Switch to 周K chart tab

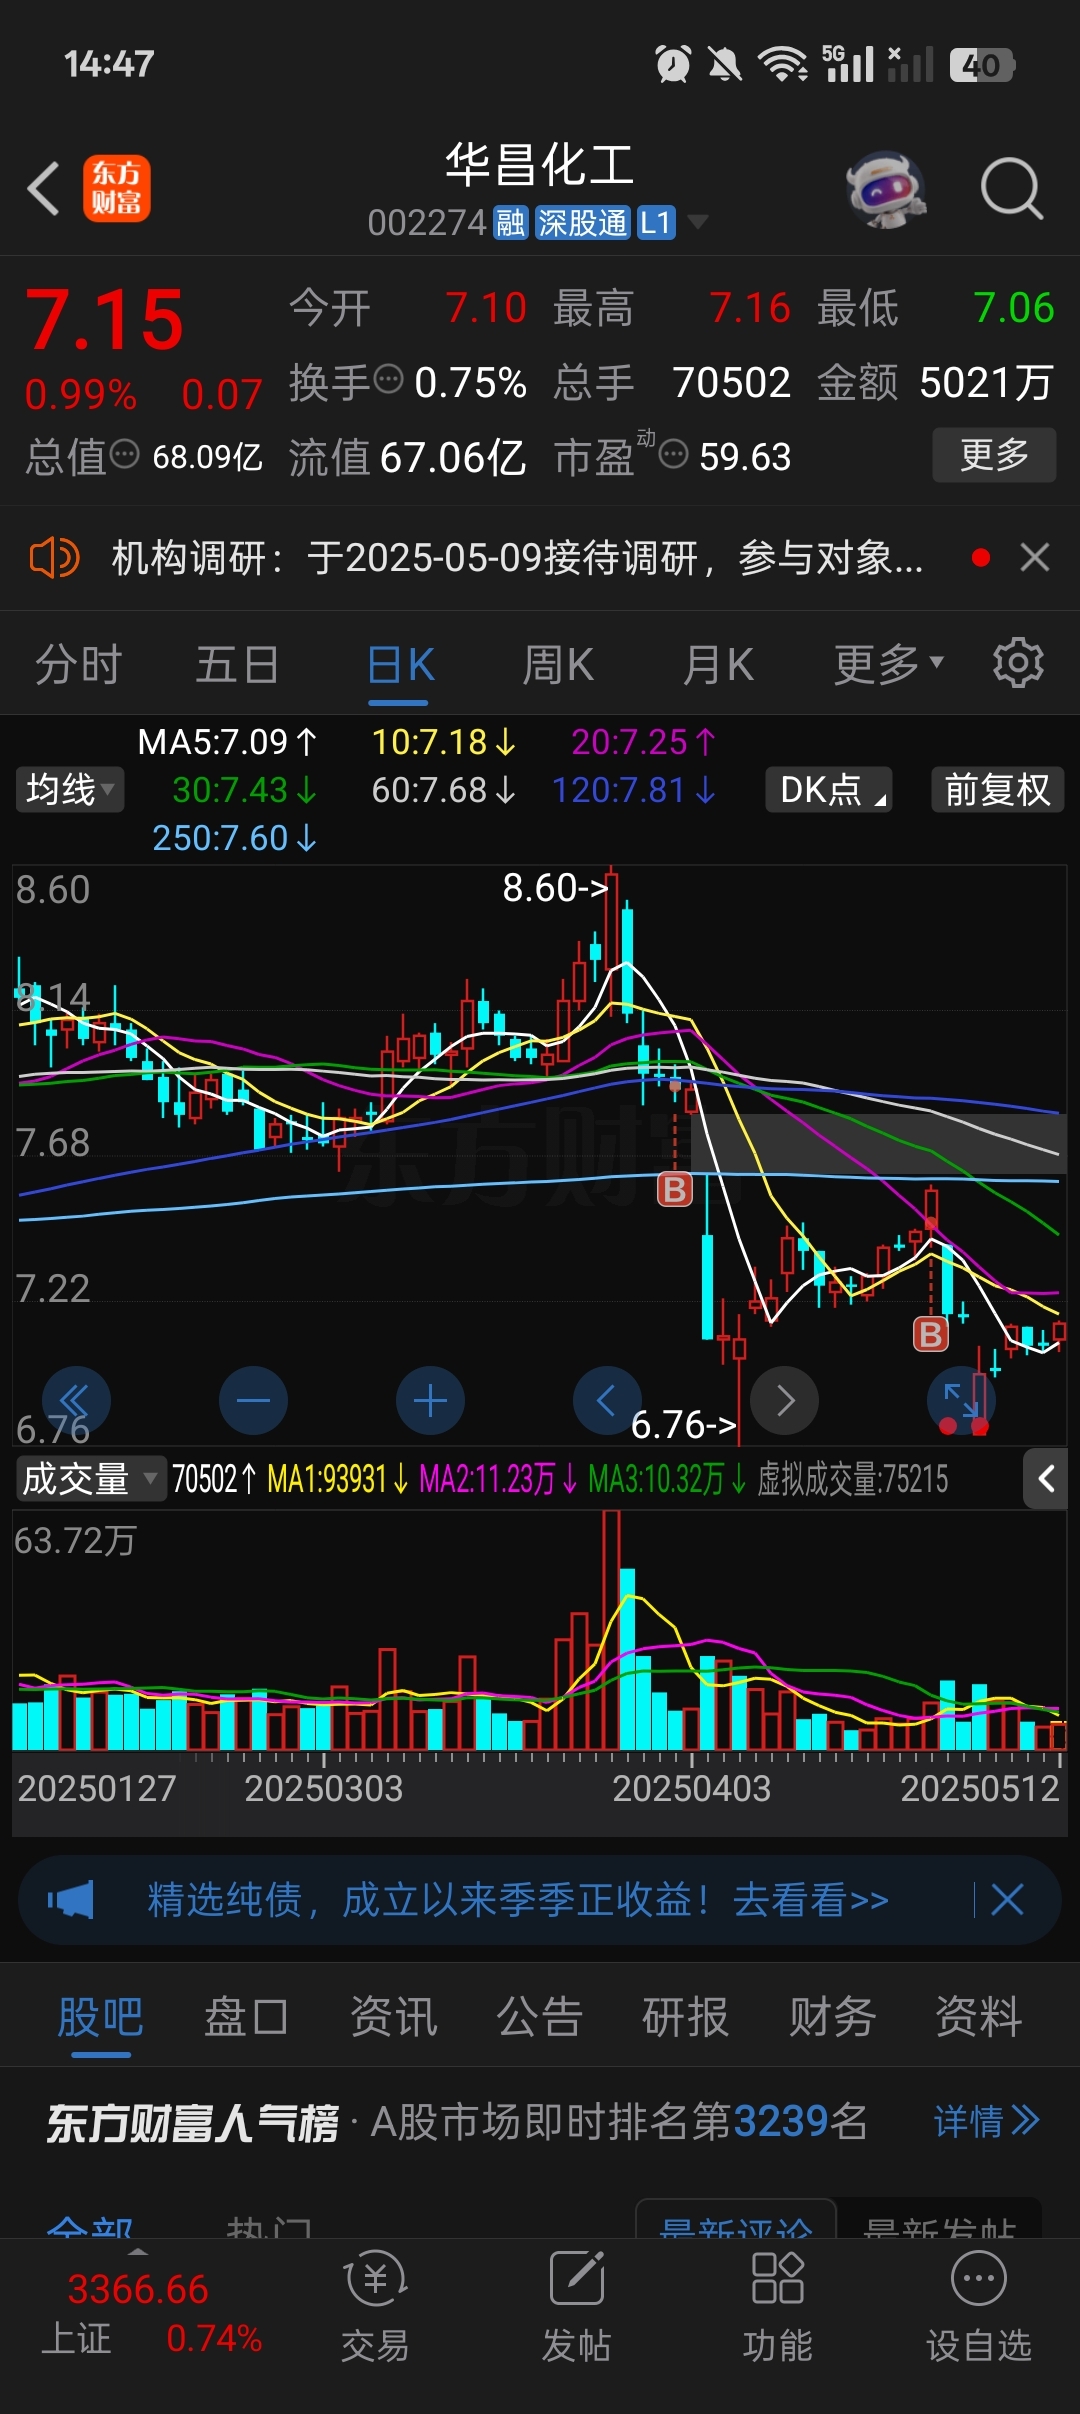[558, 664]
